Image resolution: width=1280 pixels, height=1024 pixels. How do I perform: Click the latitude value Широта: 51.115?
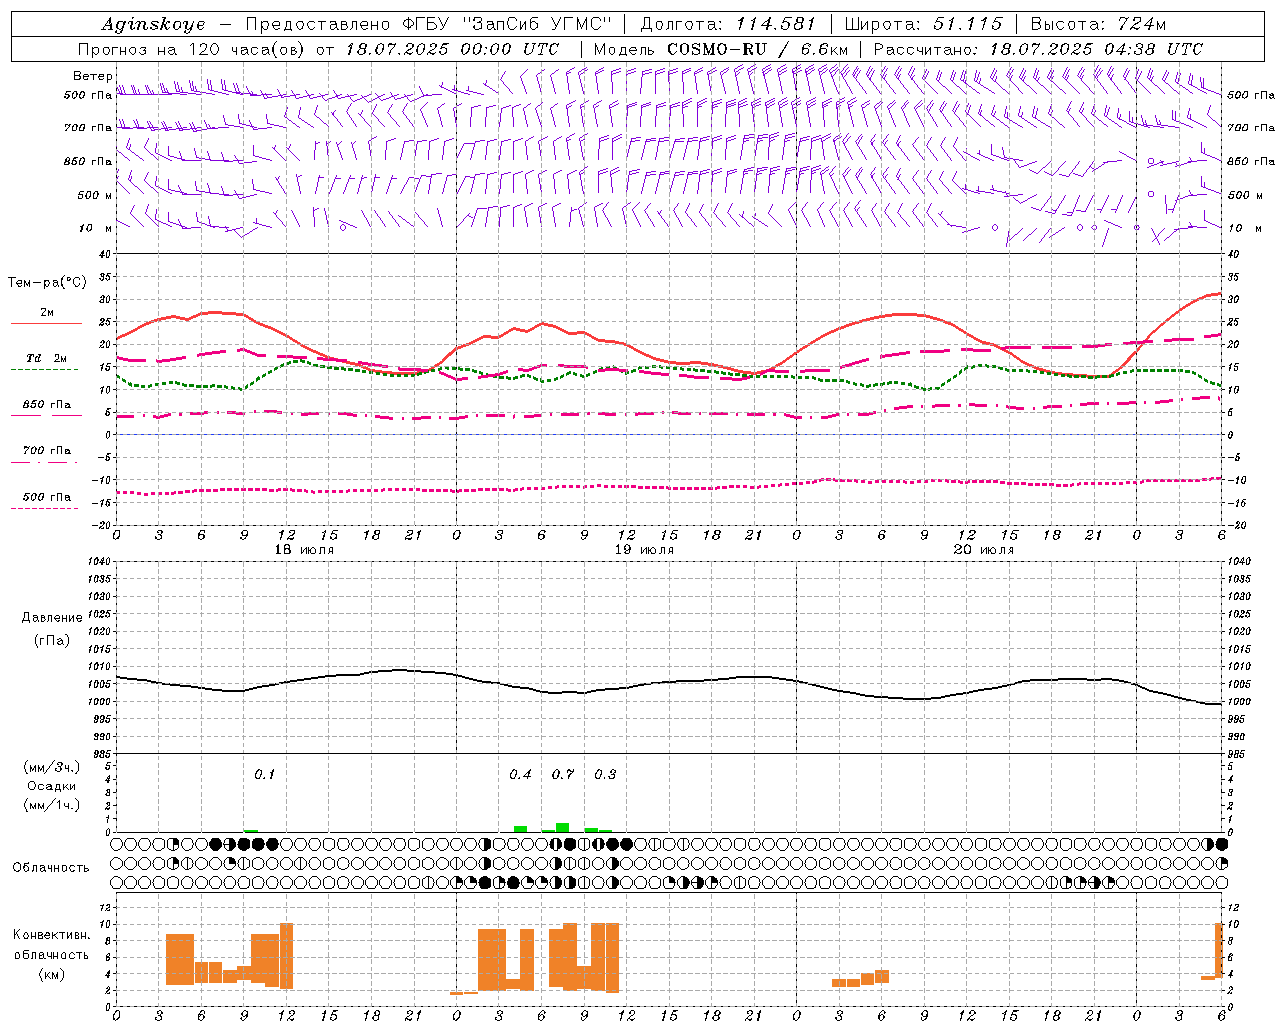coord(923,24)
